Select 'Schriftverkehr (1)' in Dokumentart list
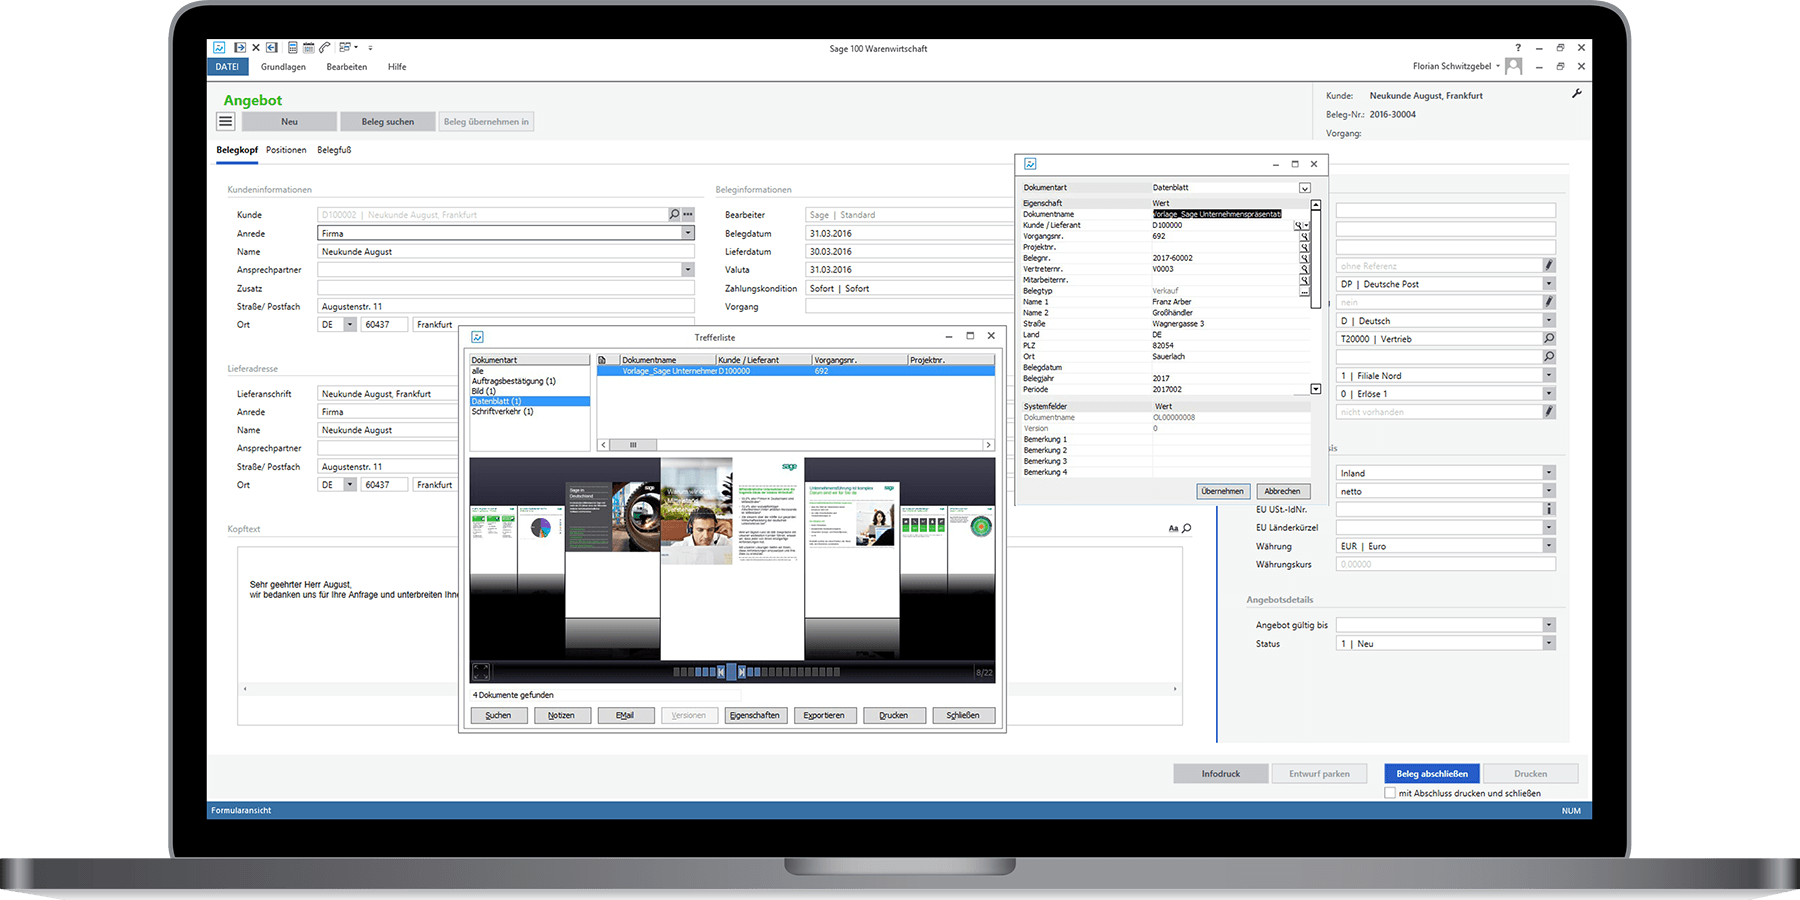Screen dimensions: 1800x900 [503, 411]
